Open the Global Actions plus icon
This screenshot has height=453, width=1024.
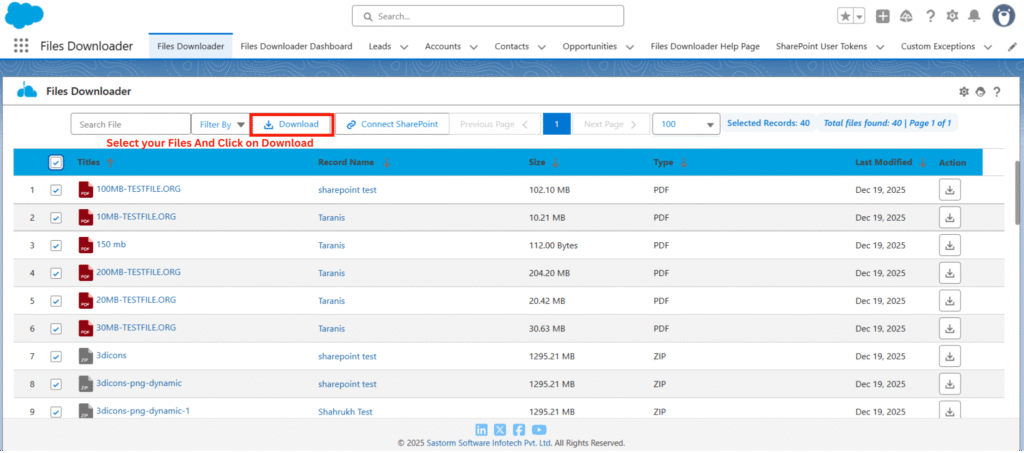(882, 16)
